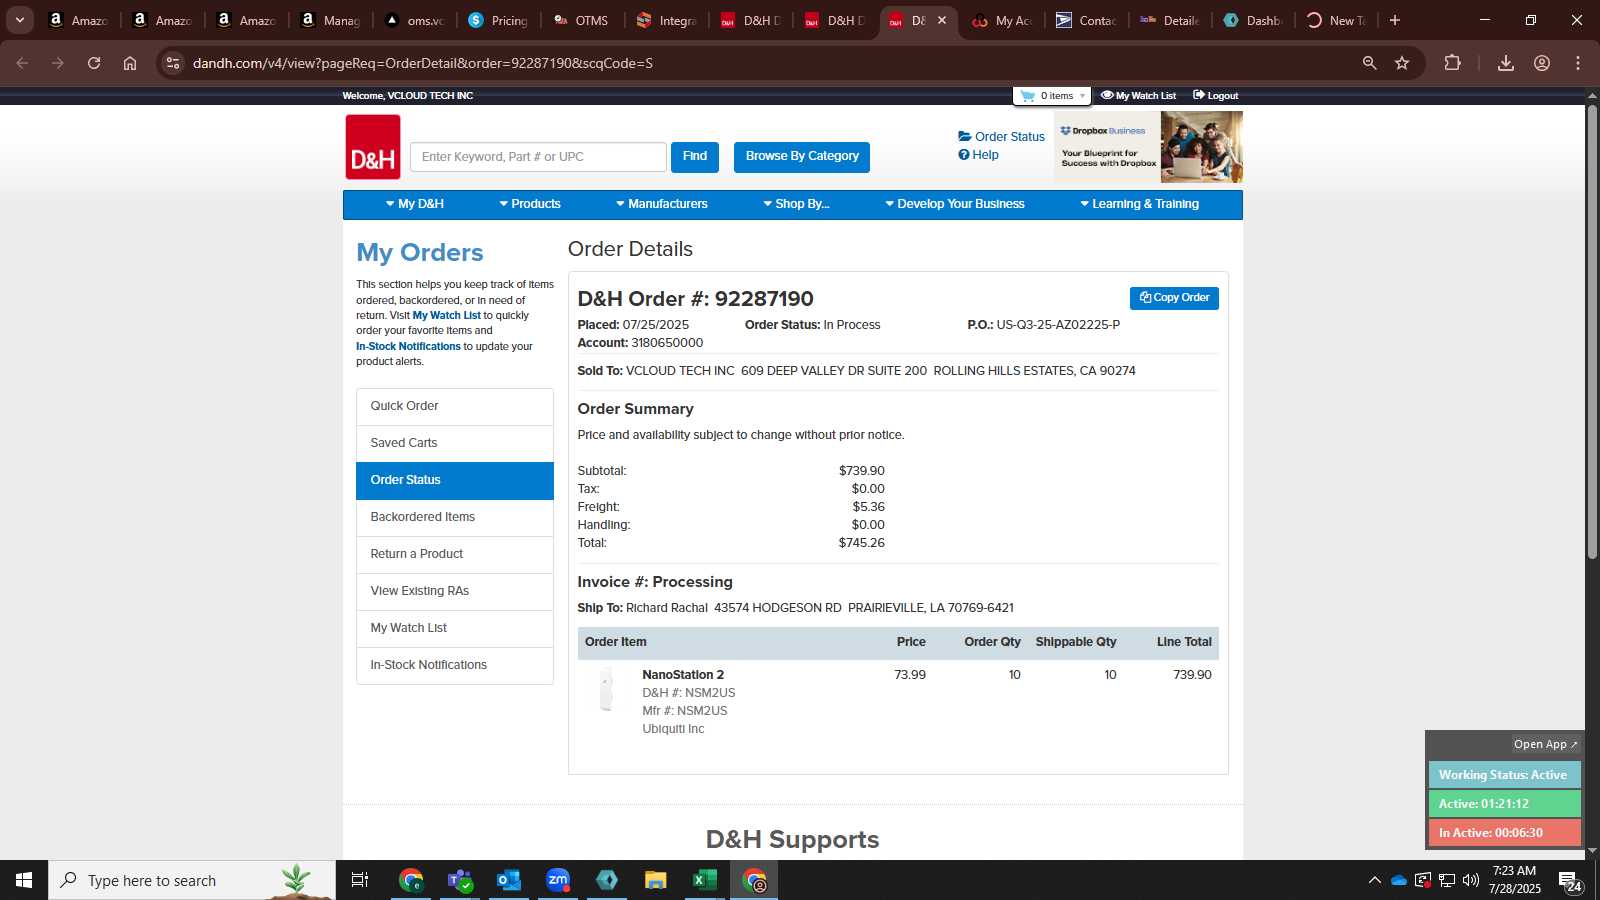Expand Learning & Training menu
This screenshot has height=900, width=1600.
tap(1139, 204)
